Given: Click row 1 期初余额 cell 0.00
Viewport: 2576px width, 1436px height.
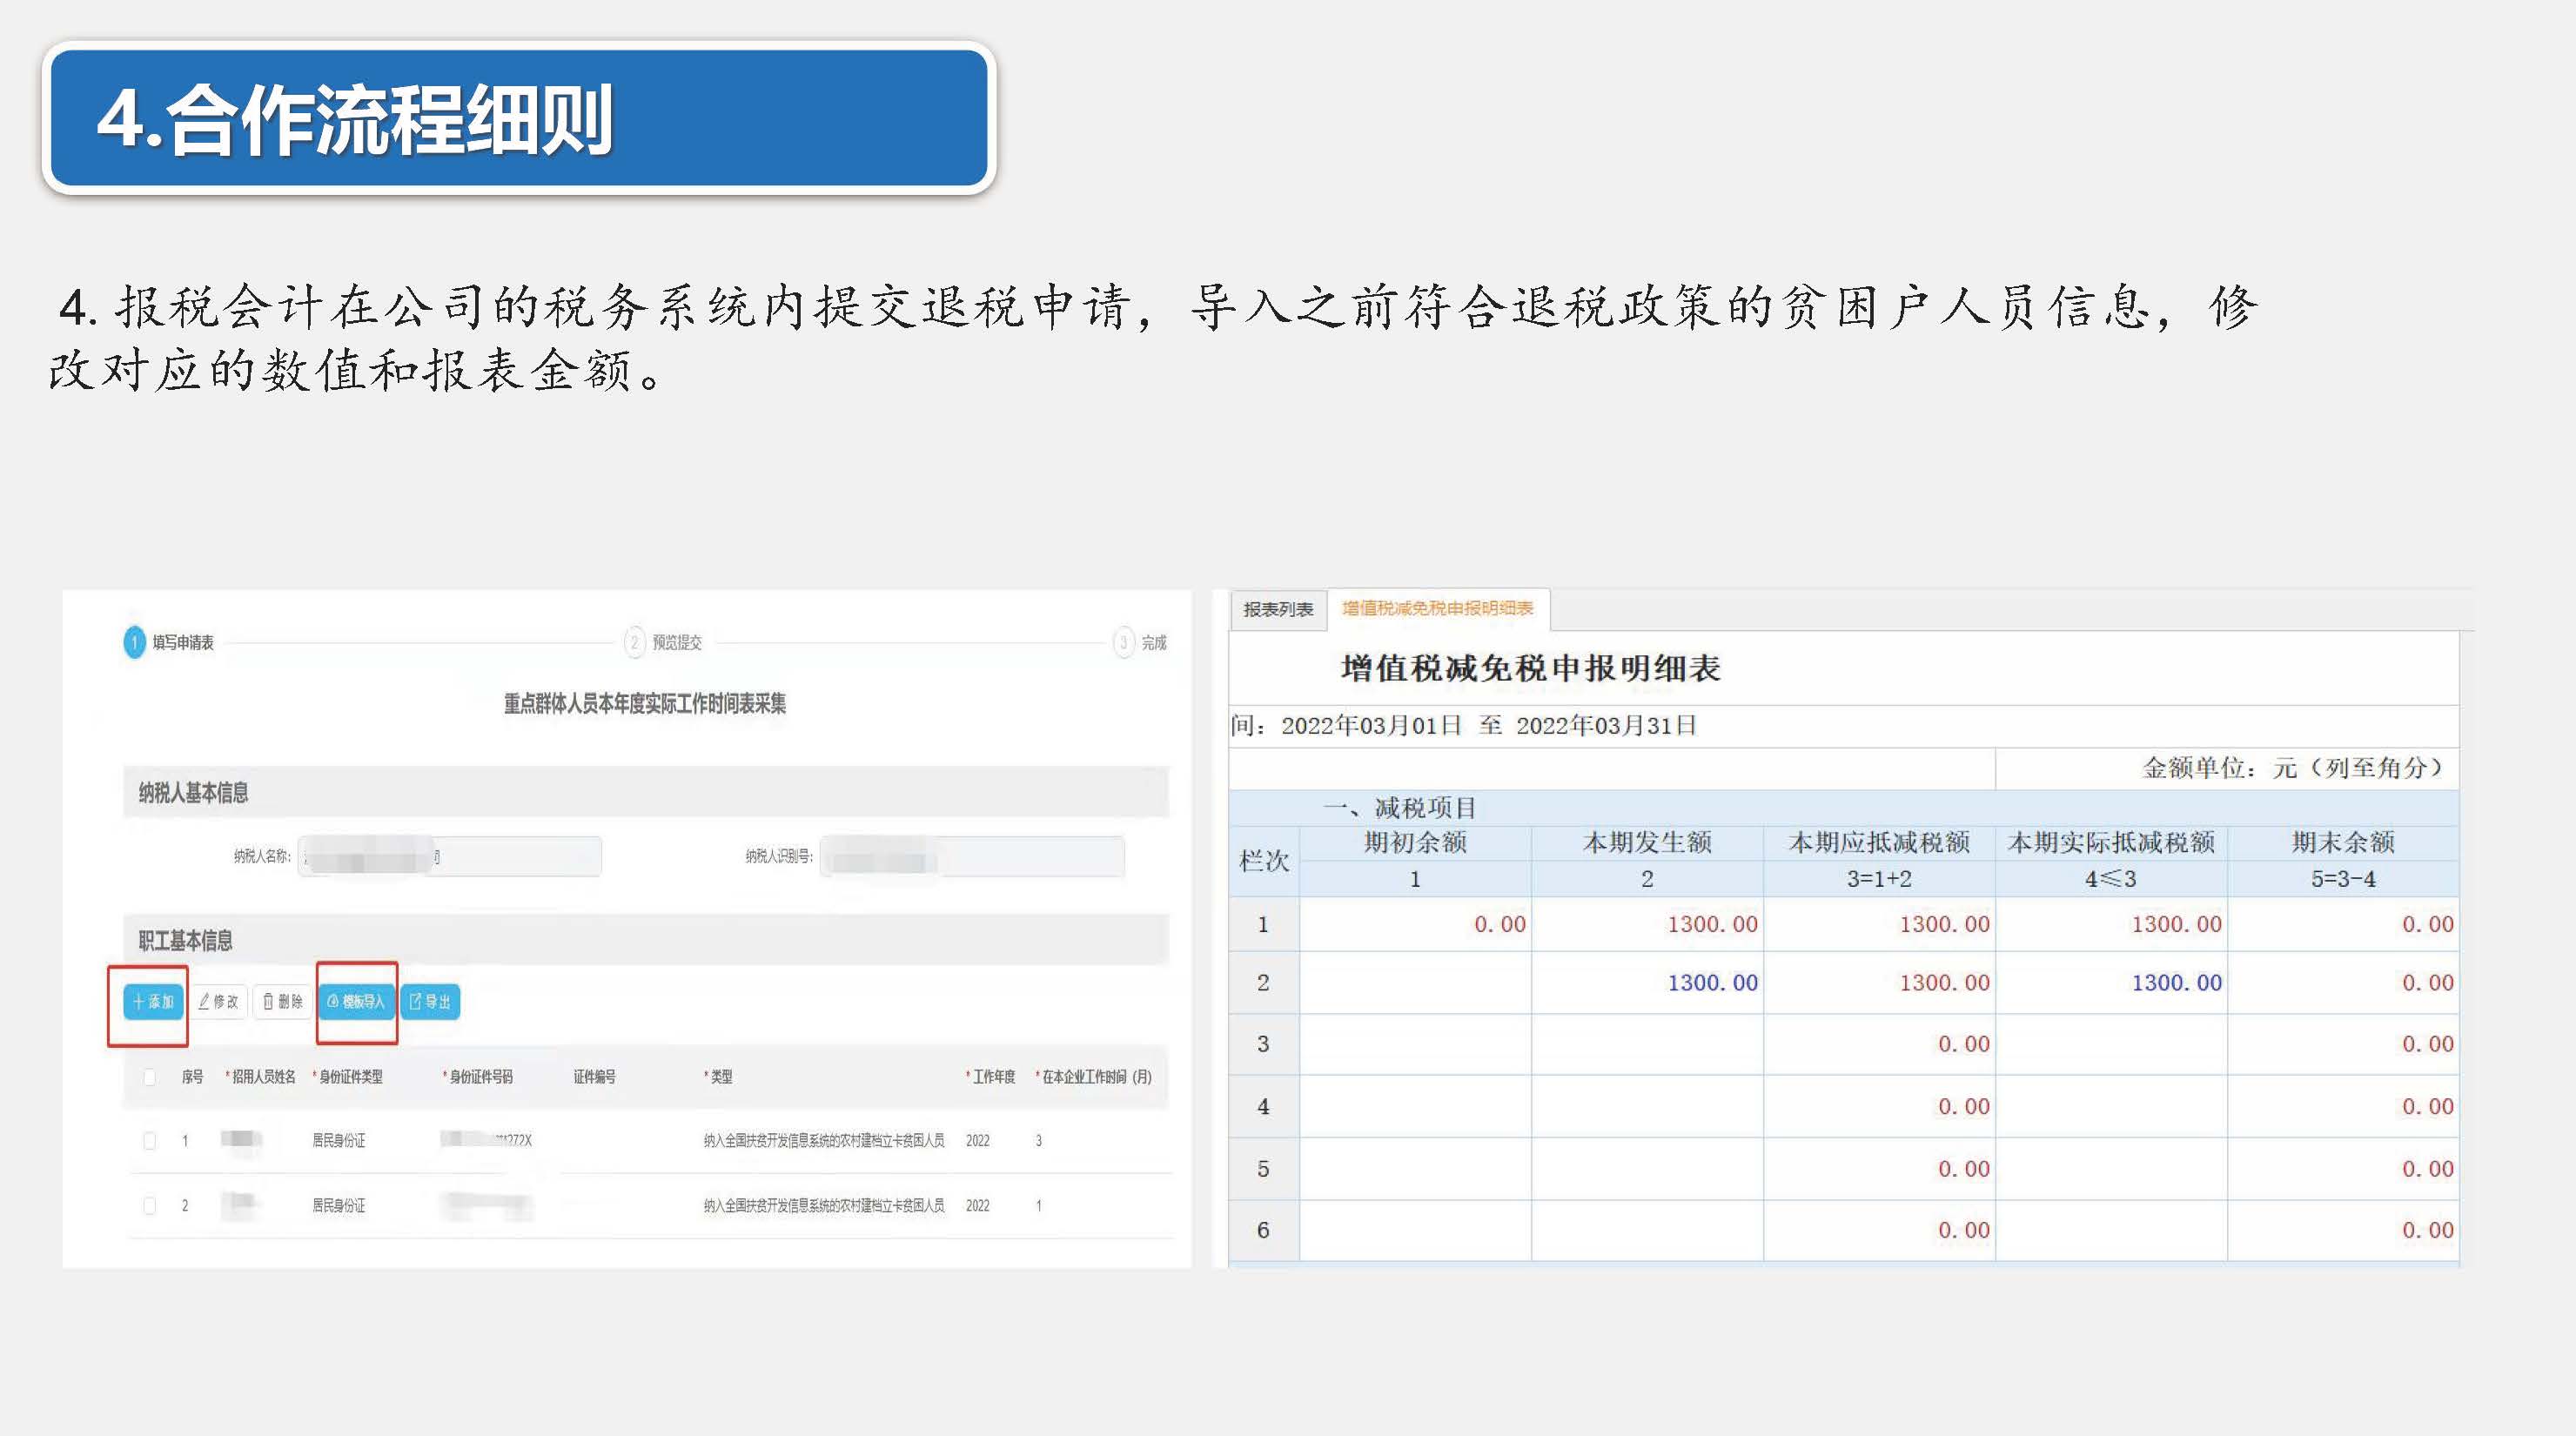Looking at the screenshot, I should tap(1415, 924).
